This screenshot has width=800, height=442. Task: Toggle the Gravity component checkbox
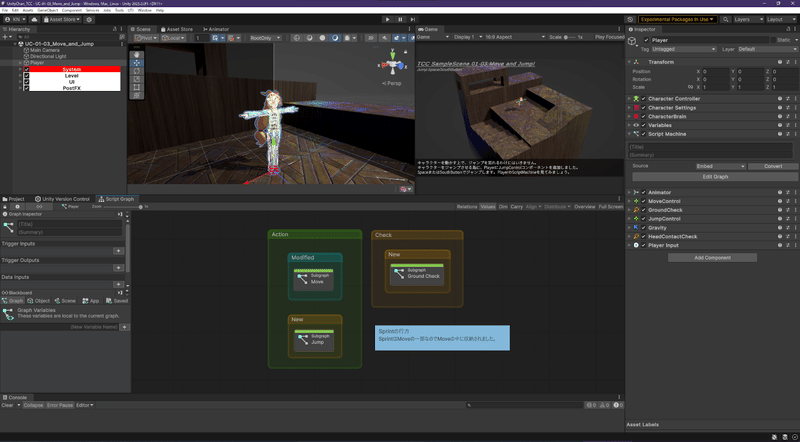tap(643, 227)
